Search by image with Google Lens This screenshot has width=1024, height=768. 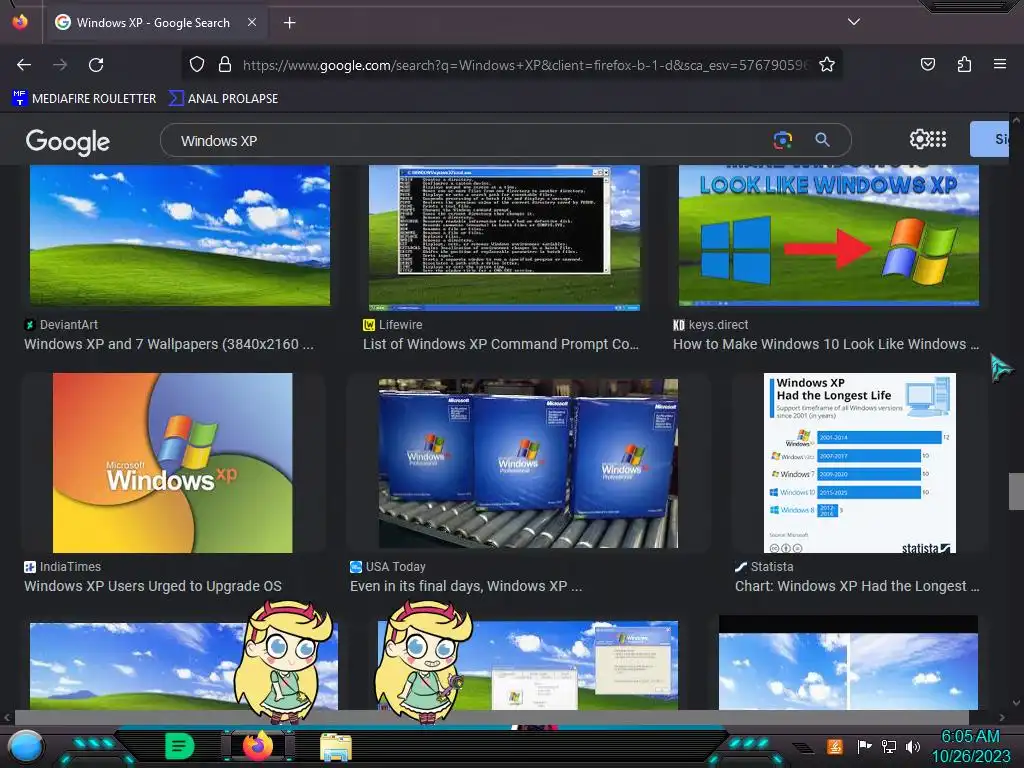pyautogui.click(x=782, y=139)
